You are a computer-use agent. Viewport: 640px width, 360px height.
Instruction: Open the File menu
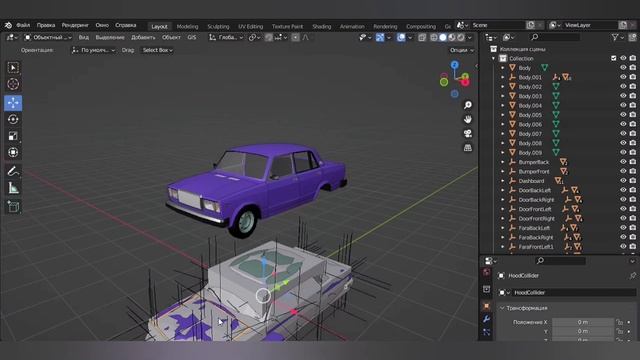(23, 25)
